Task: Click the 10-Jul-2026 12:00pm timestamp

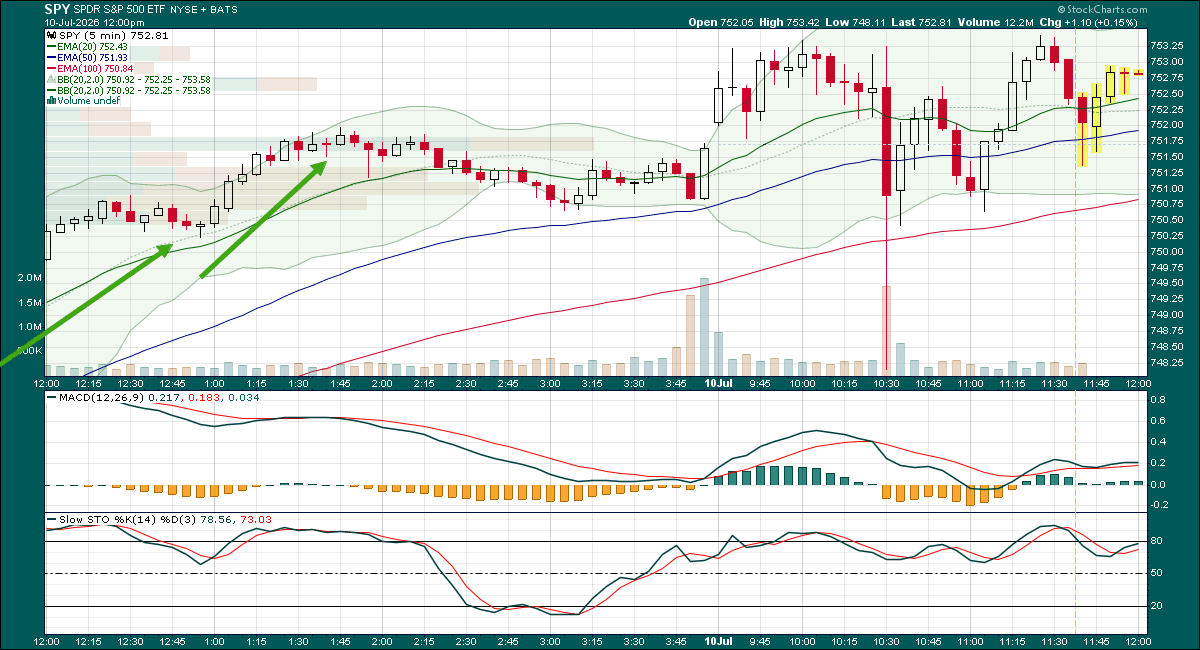Action: 95,22
